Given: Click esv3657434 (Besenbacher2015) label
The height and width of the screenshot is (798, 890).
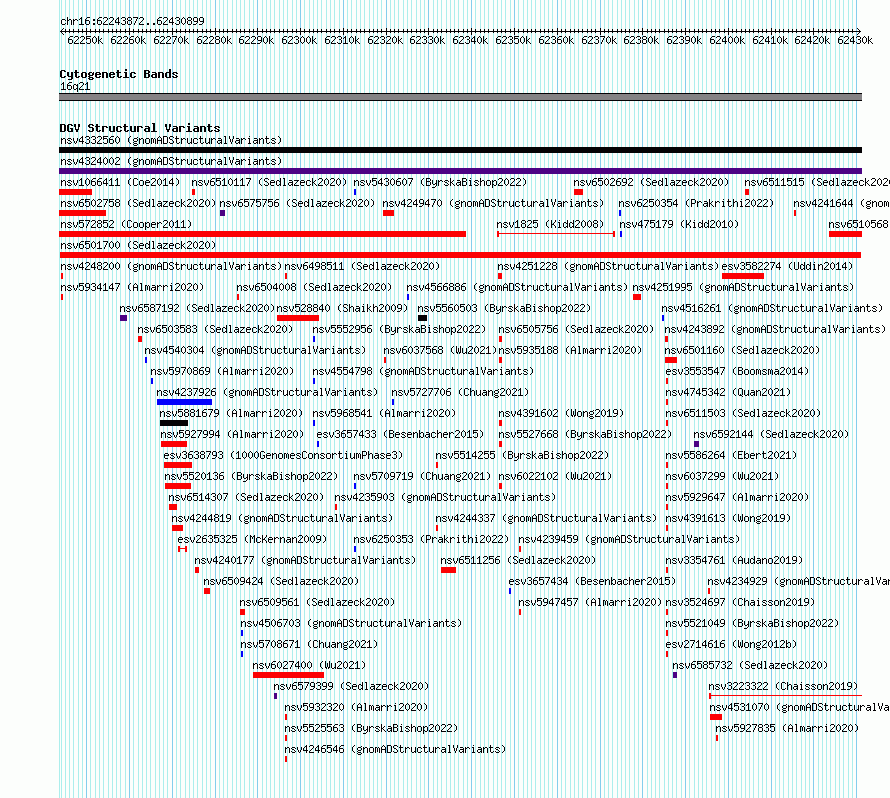Looking at the screenshot, I should [592, 581].
